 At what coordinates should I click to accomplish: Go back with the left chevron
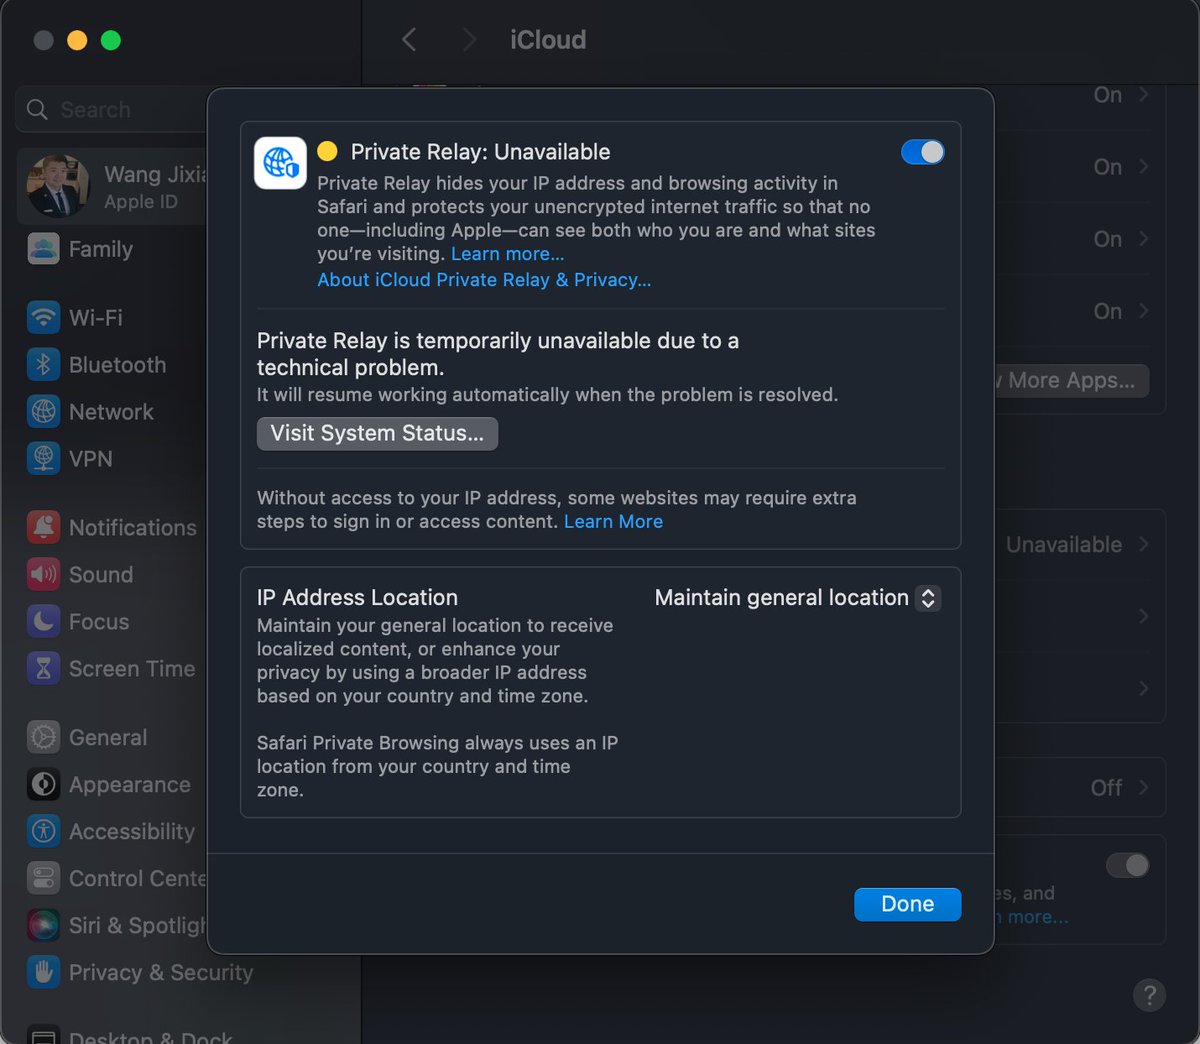click(408, 39)
